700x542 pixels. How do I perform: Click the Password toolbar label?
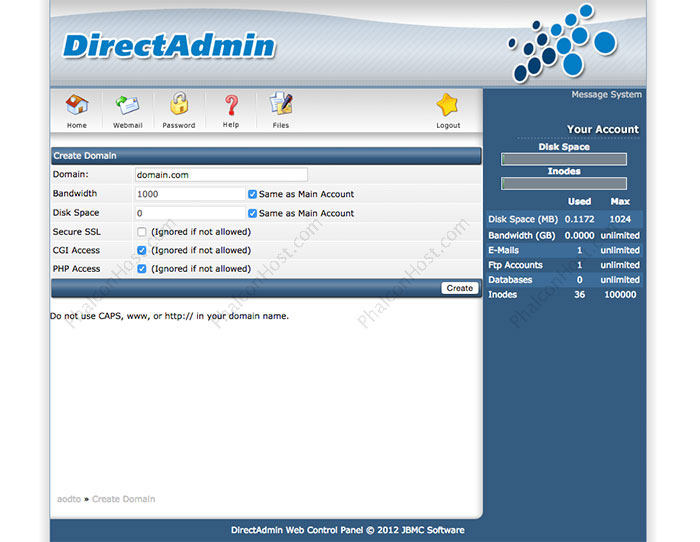(179, 125)
